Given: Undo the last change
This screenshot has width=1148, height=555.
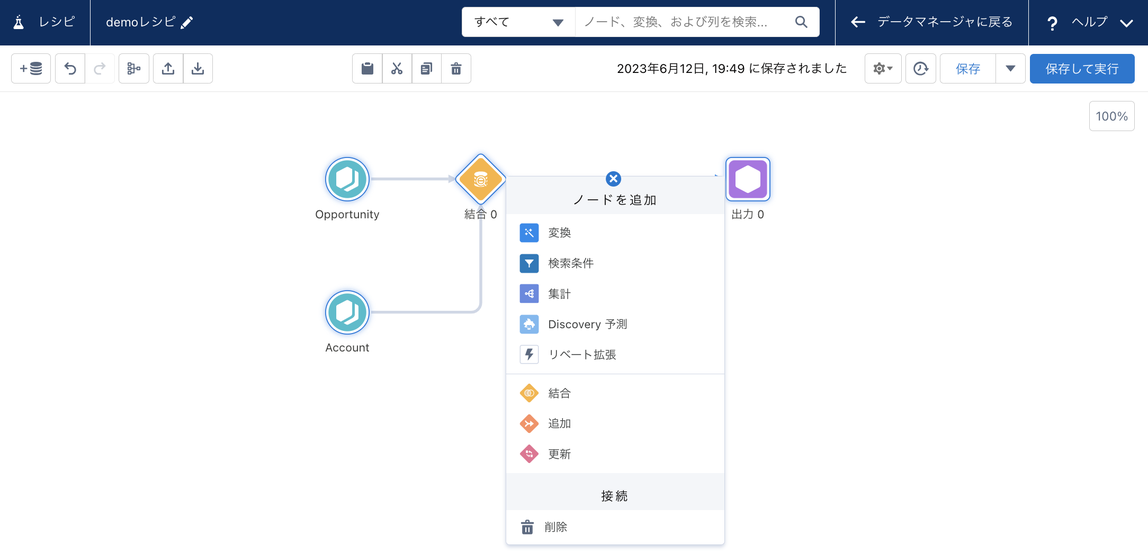Looking at the screenshot, I should [x=70, y=69].
